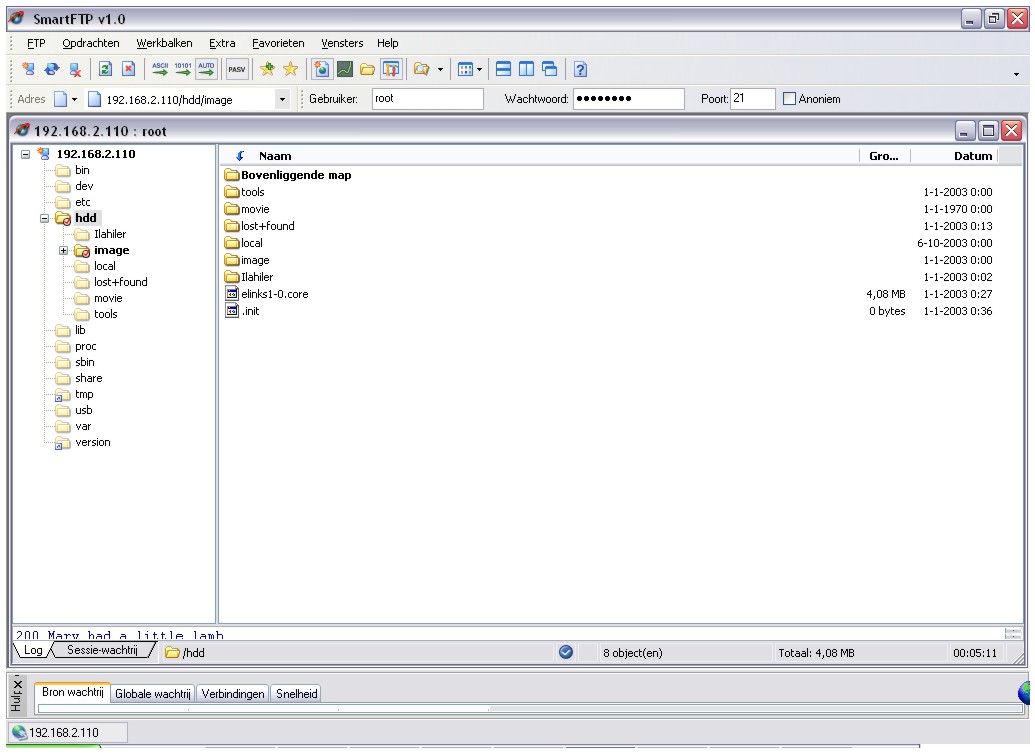
Task: Click the blue checkmark status icon
Action: click(566, 653)
